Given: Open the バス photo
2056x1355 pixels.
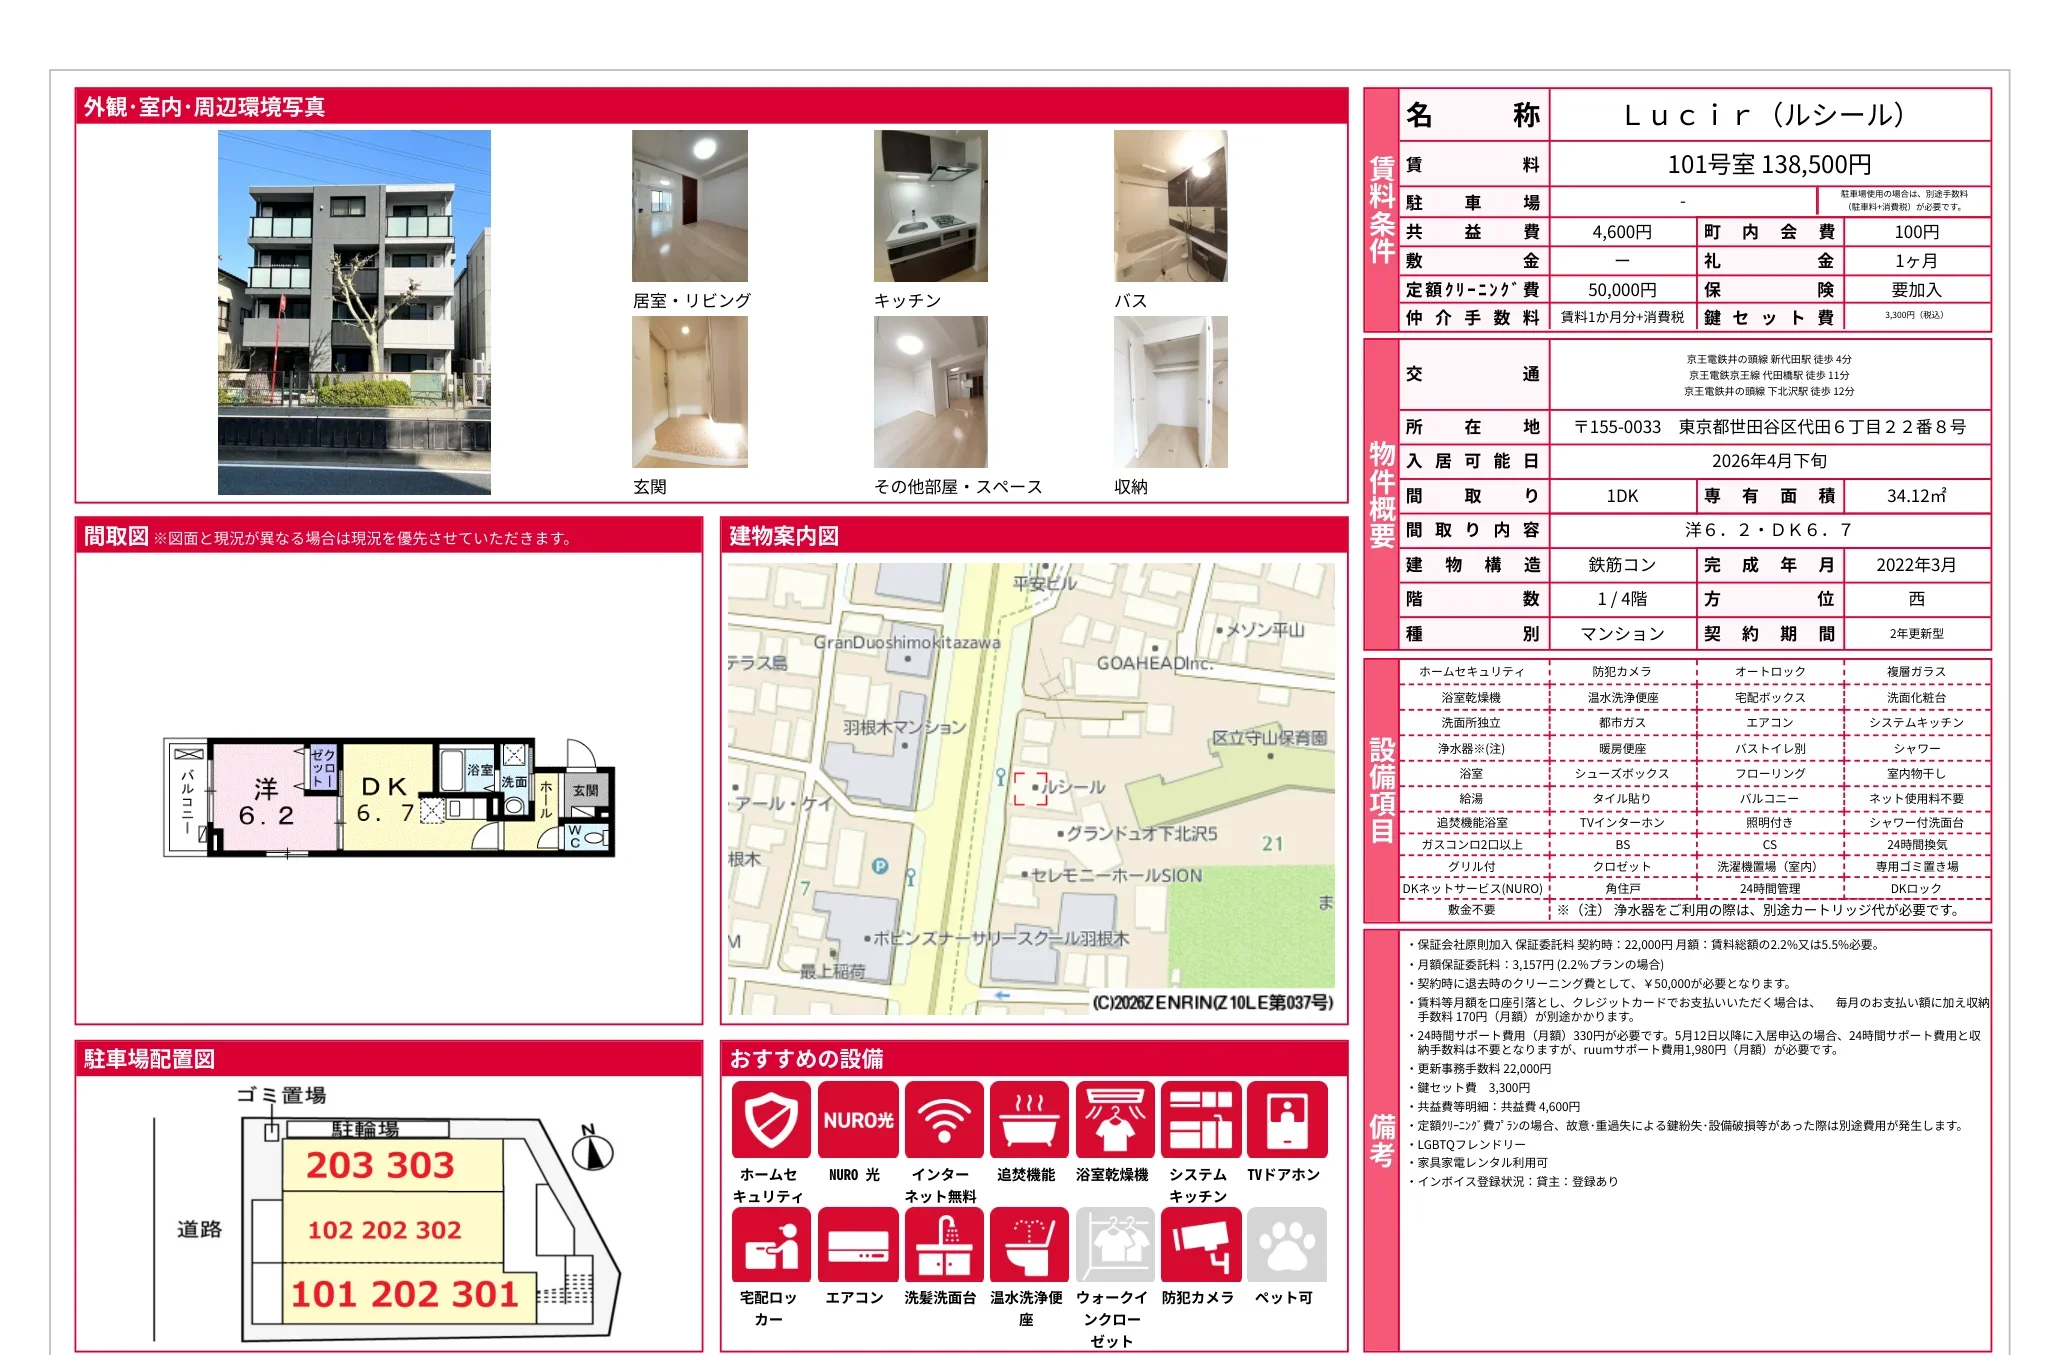Looking at the screenshot, I should pos(1170,206).
